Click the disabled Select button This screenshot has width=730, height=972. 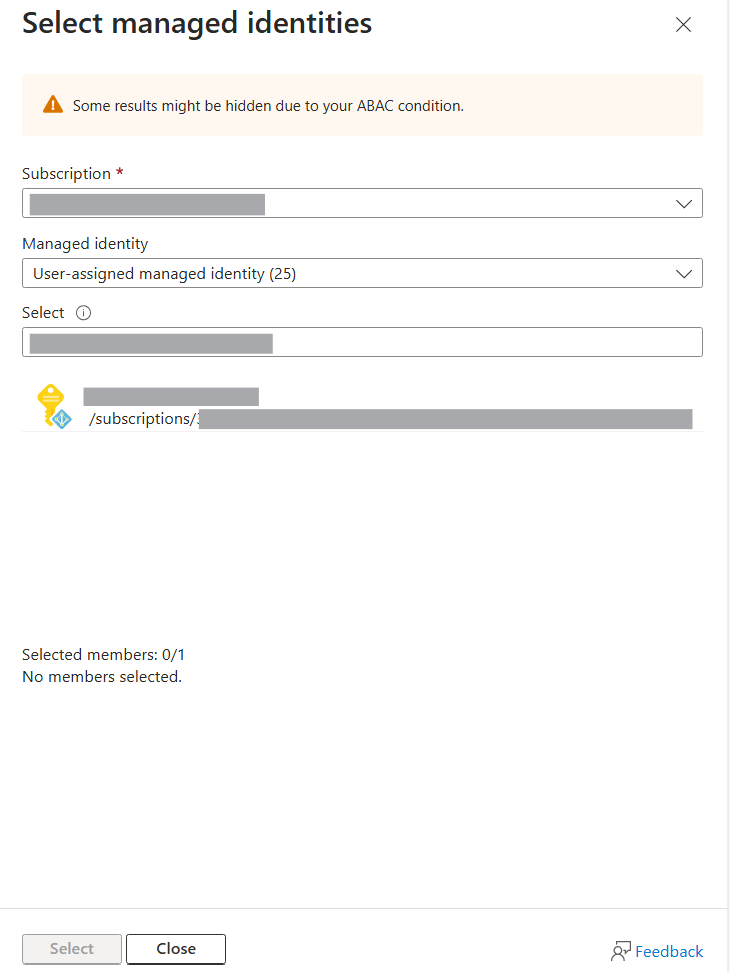tap(71, 948)
